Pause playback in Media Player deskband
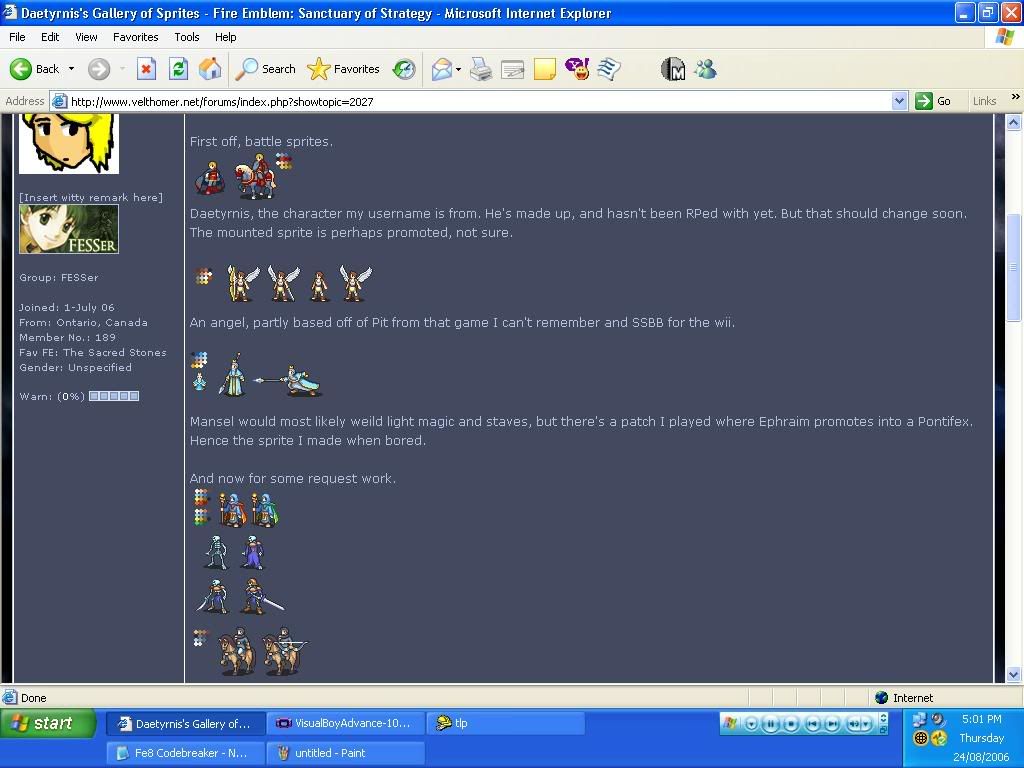The image size is (1024, 768). [x=771, y=724]
